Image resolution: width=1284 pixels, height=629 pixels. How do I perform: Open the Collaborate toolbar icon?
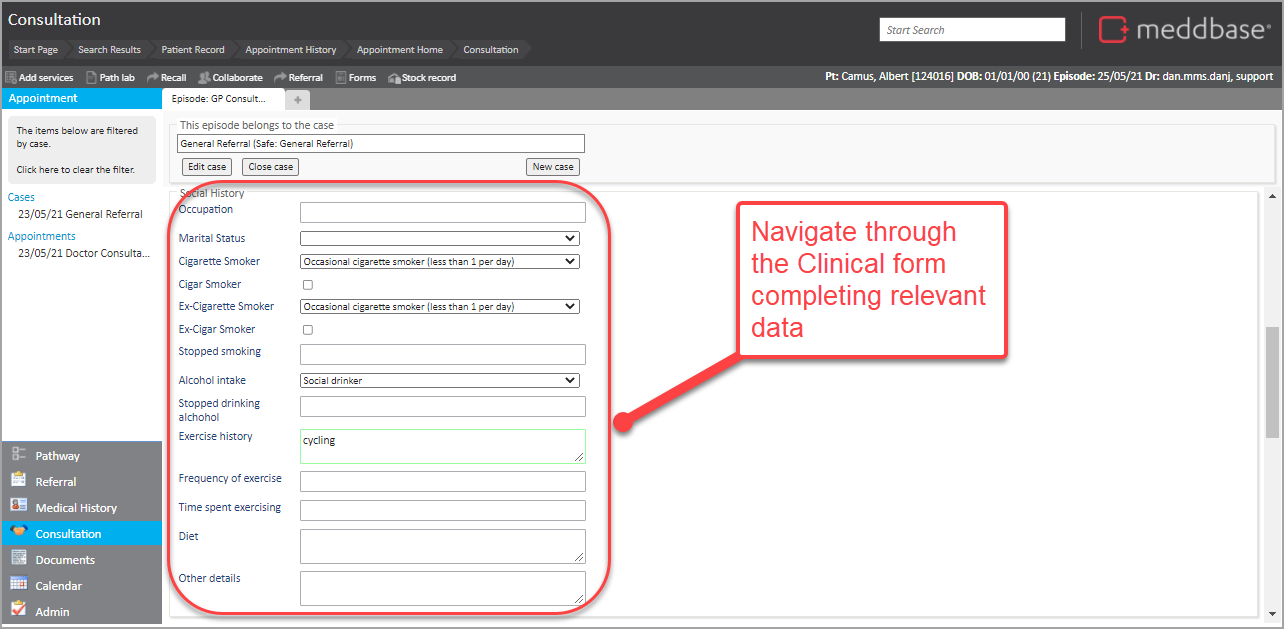pyautogui.click(x=204, y=77)
